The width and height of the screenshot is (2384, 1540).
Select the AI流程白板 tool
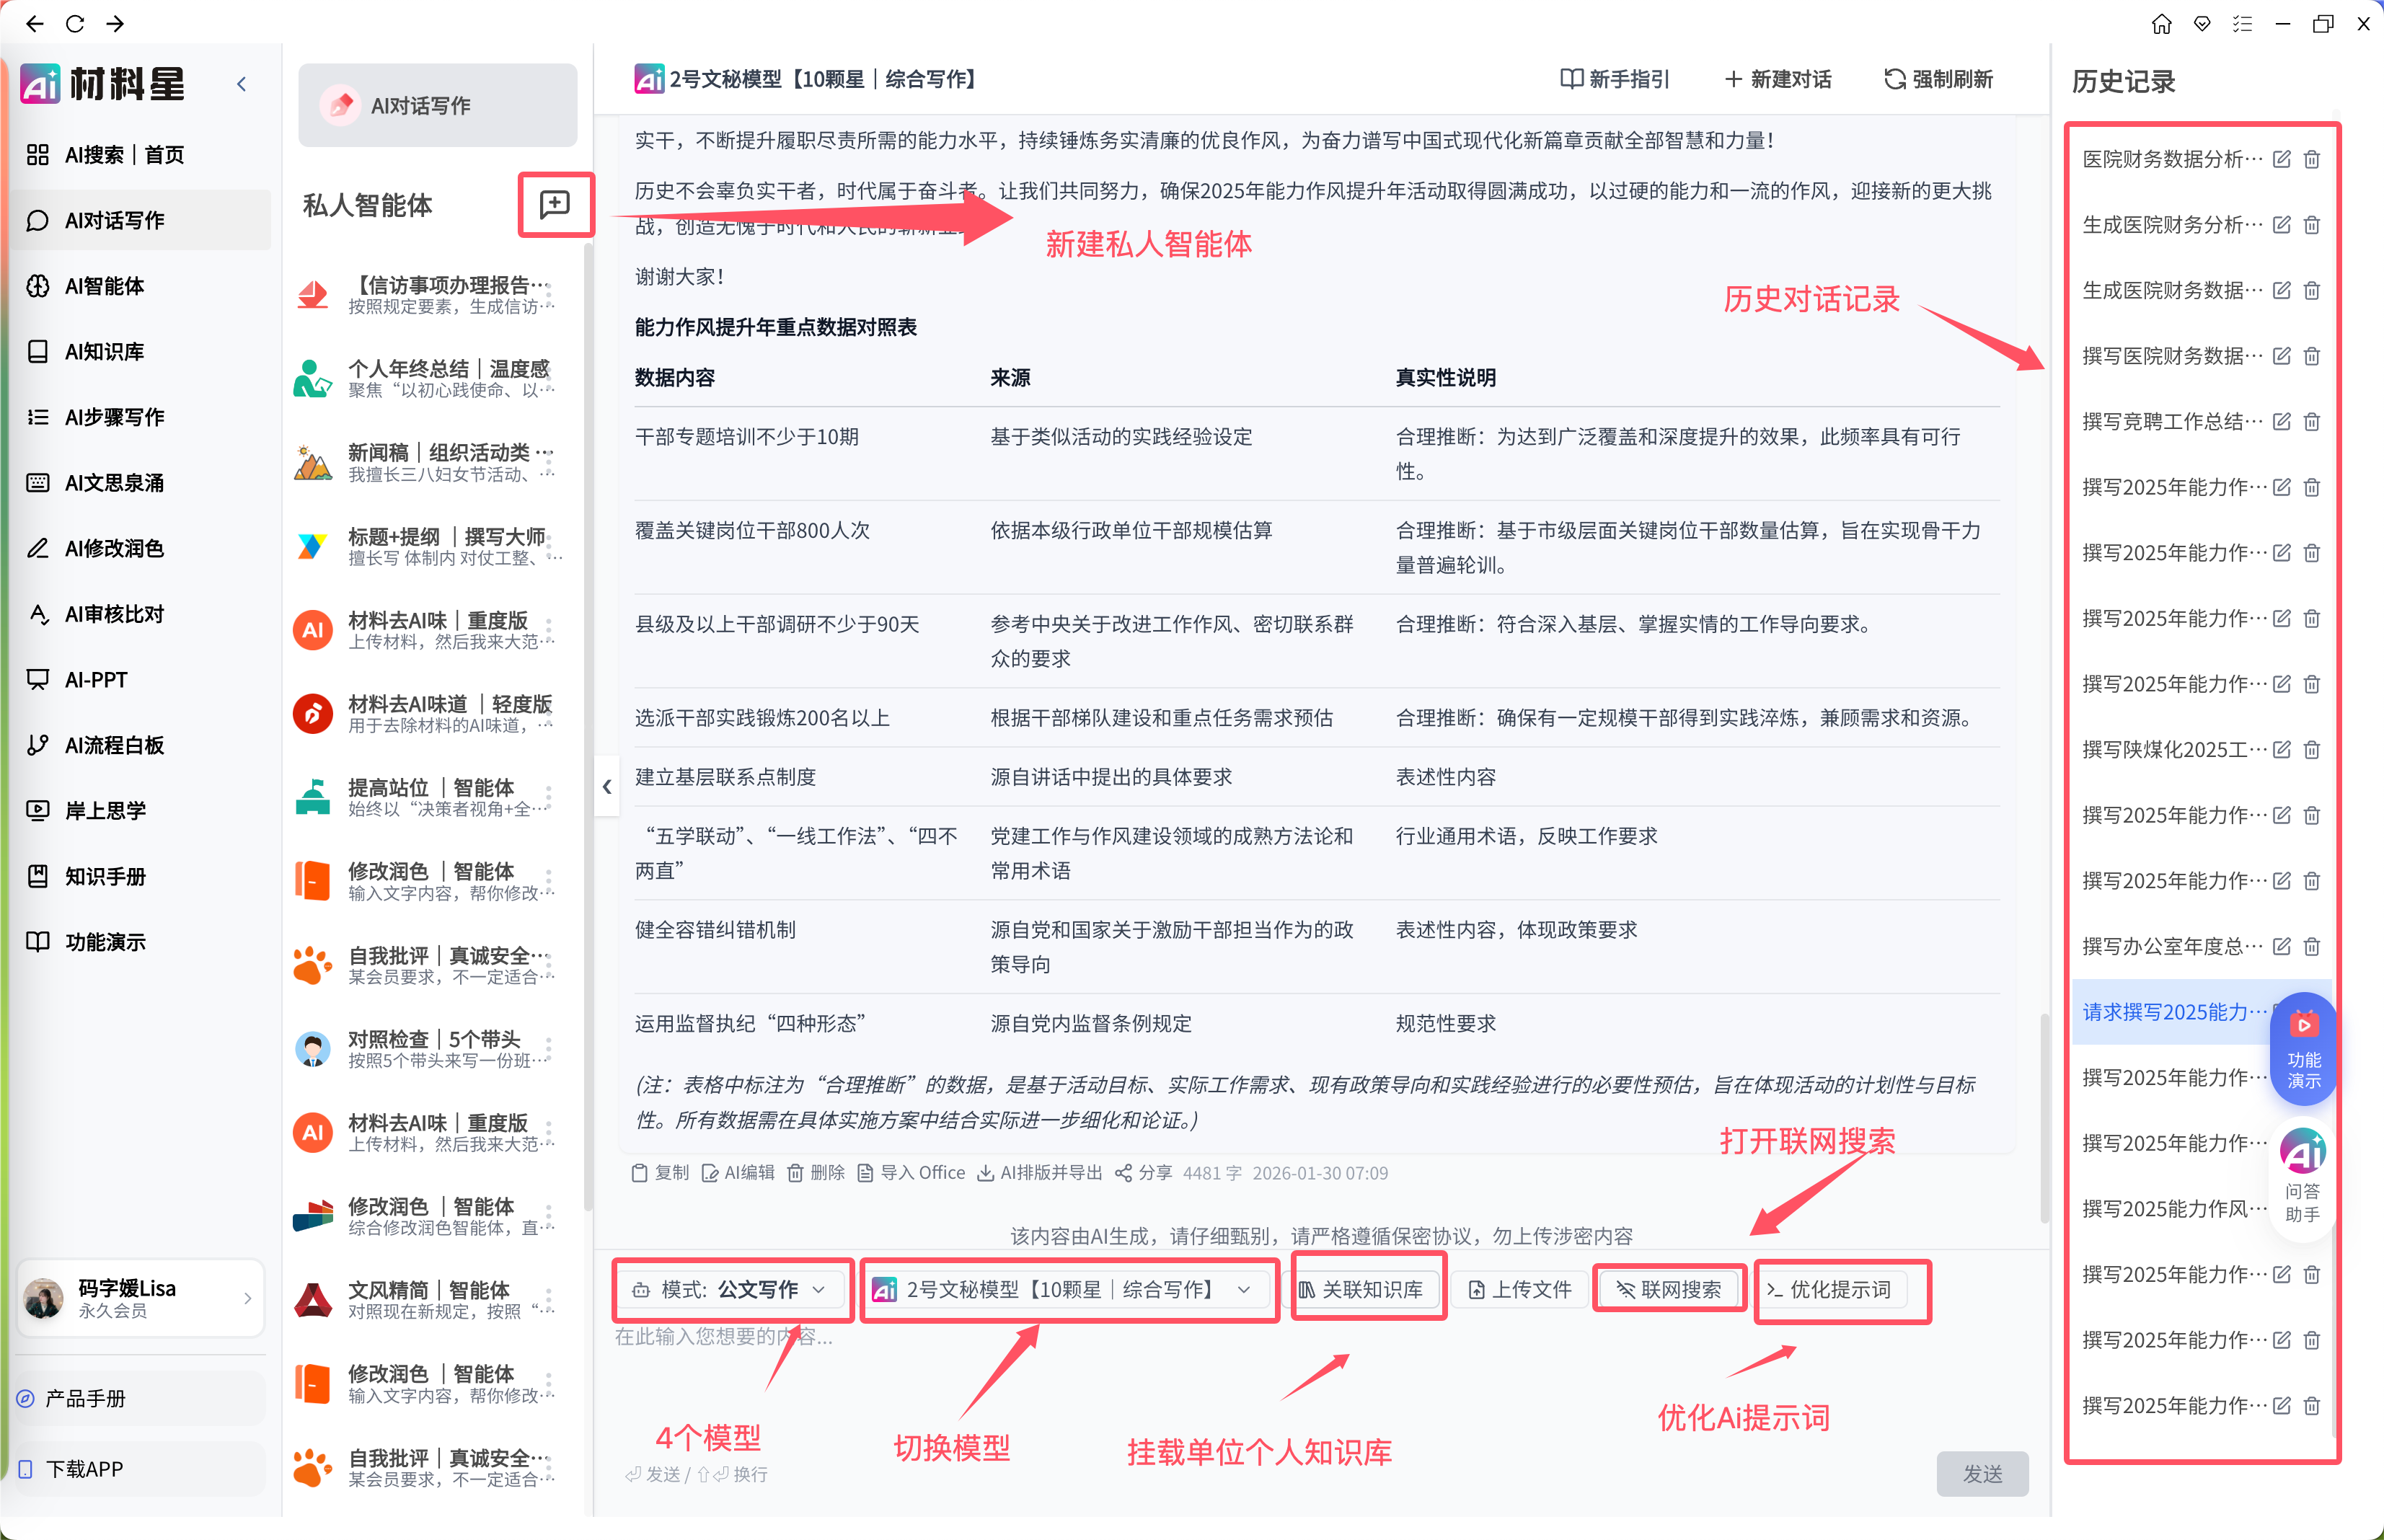113,745
